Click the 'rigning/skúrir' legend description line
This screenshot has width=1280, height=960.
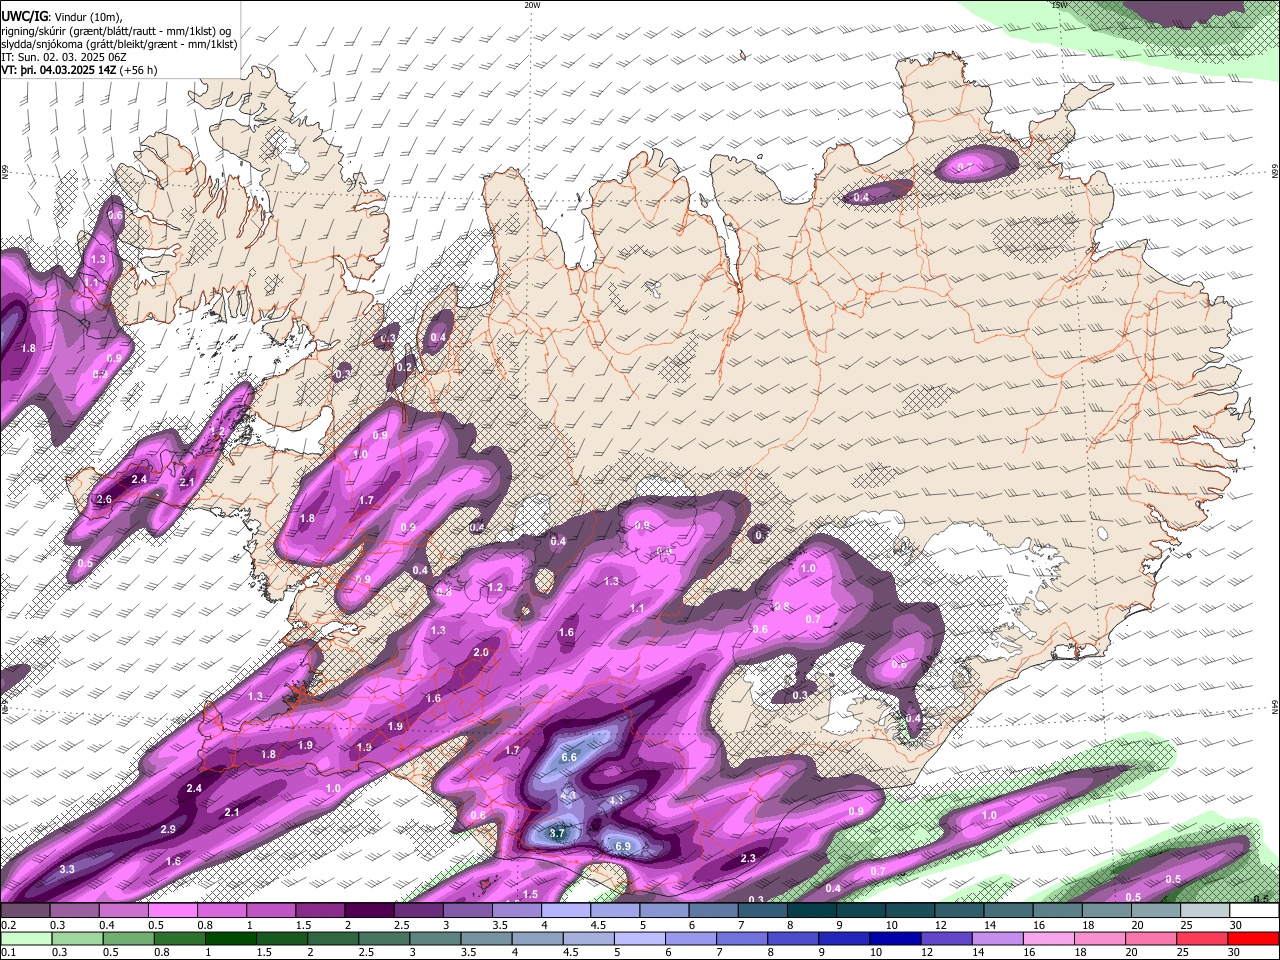116,30
